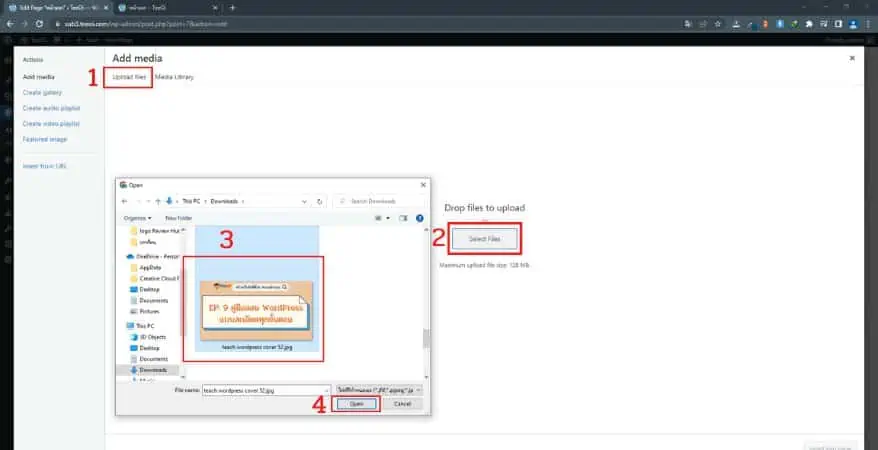
Task: Click the Open button in file dialog
Action: (356, 404)
